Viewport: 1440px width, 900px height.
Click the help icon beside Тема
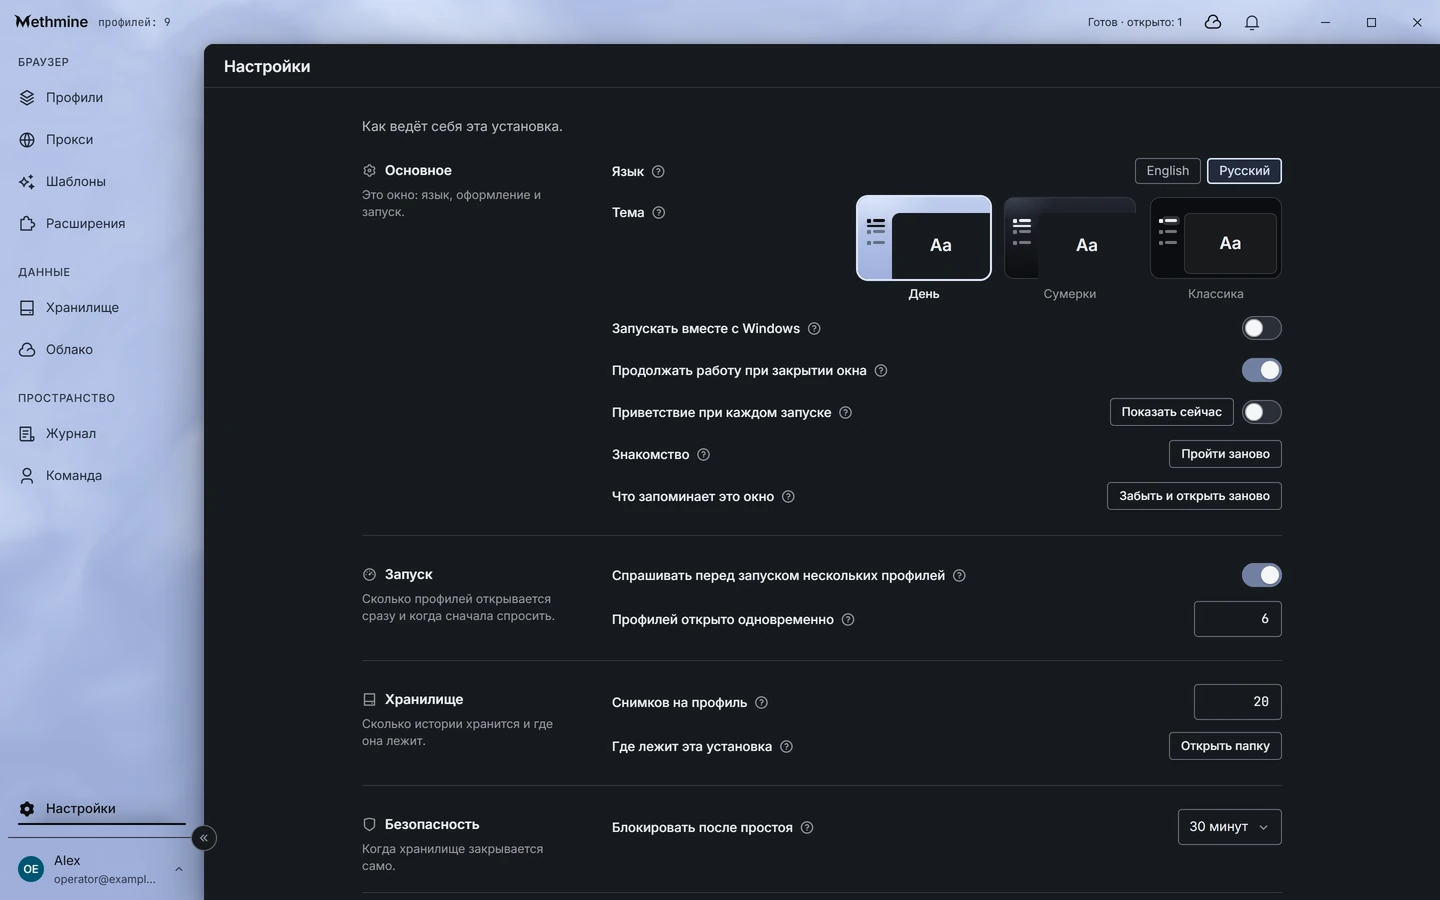(659, 213)
